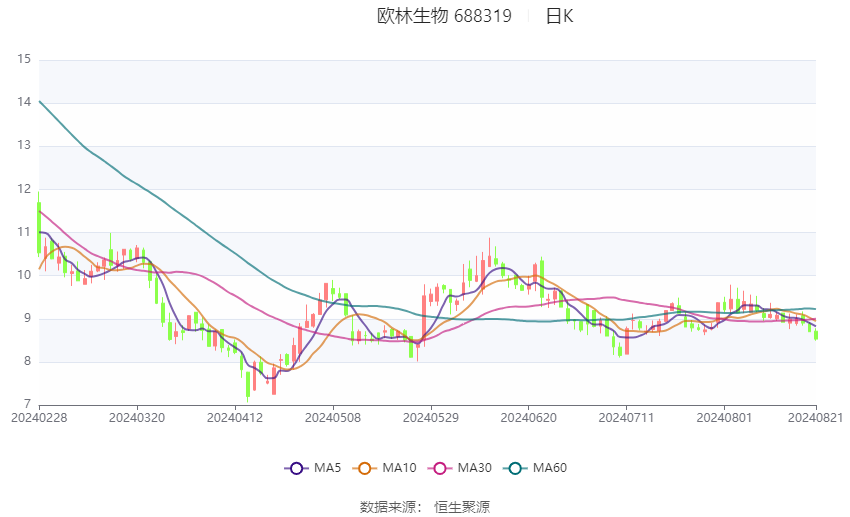
Task: Select the 20240711 x-axis date label
Action: pos(627,418)
